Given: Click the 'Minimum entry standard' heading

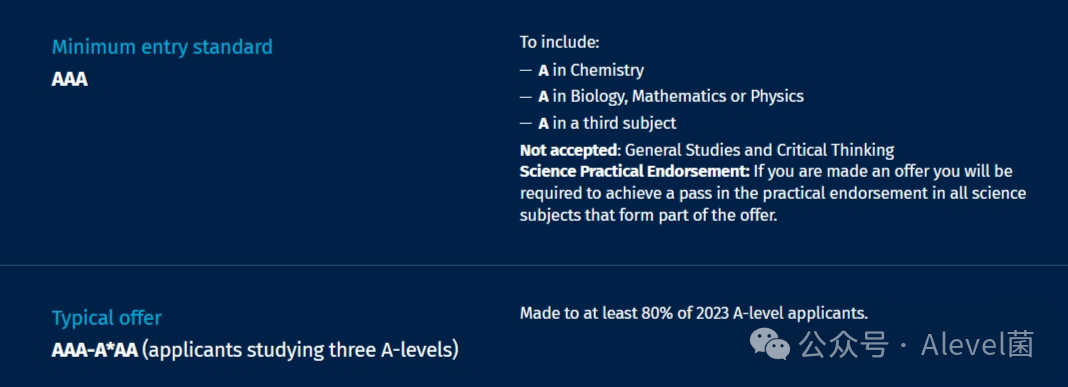Looking at the screenshot, I should point(162,47).
